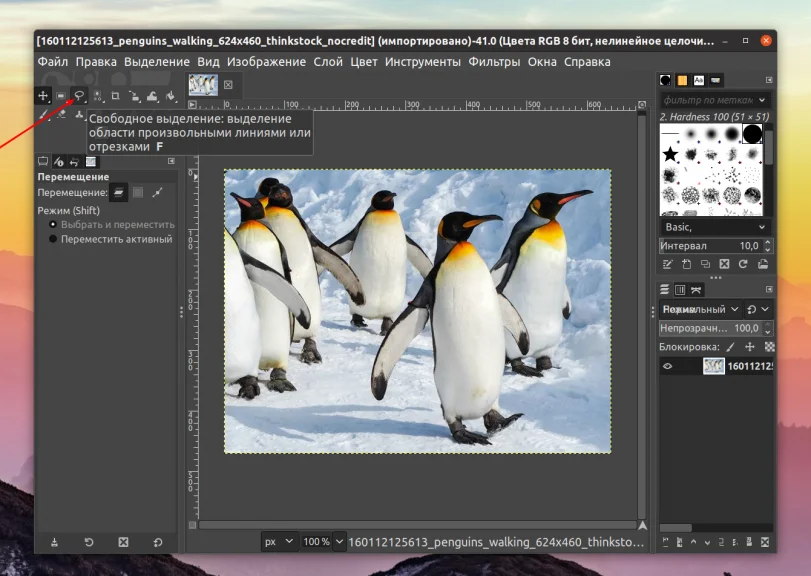Click the "Create a new brush" button
The width and height of the screenshot is (811, 576).
[x=687, y=264]
